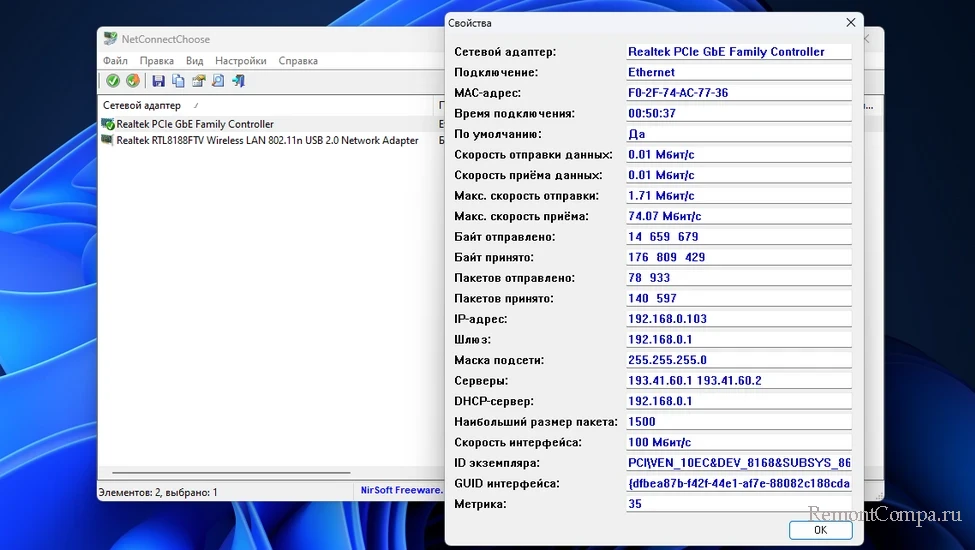Click the По умолчанию field showing Да
Screen dimensions: 975x550
[x=739, y=134]
